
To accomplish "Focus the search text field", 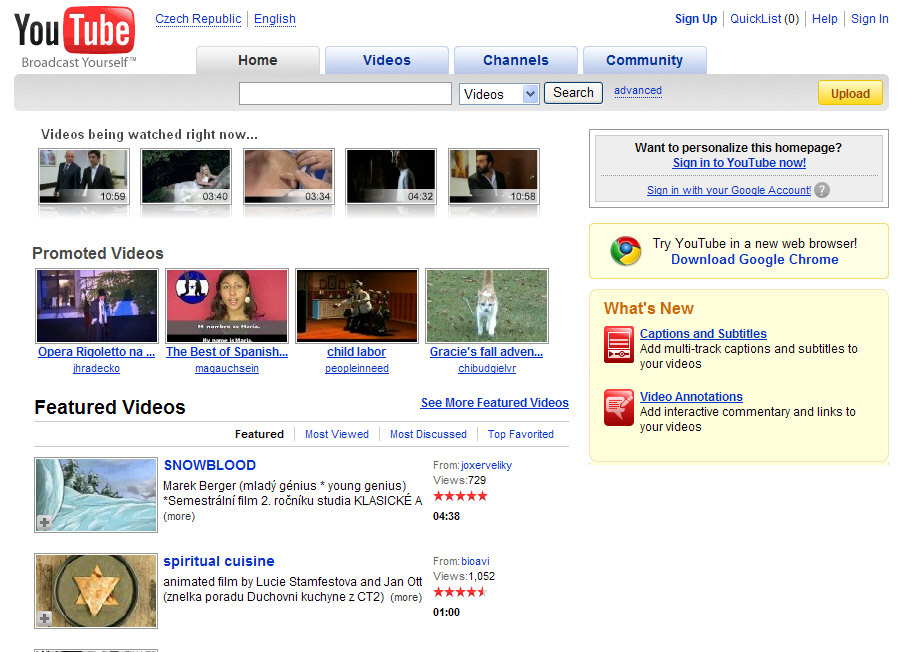I will [345, 94].
